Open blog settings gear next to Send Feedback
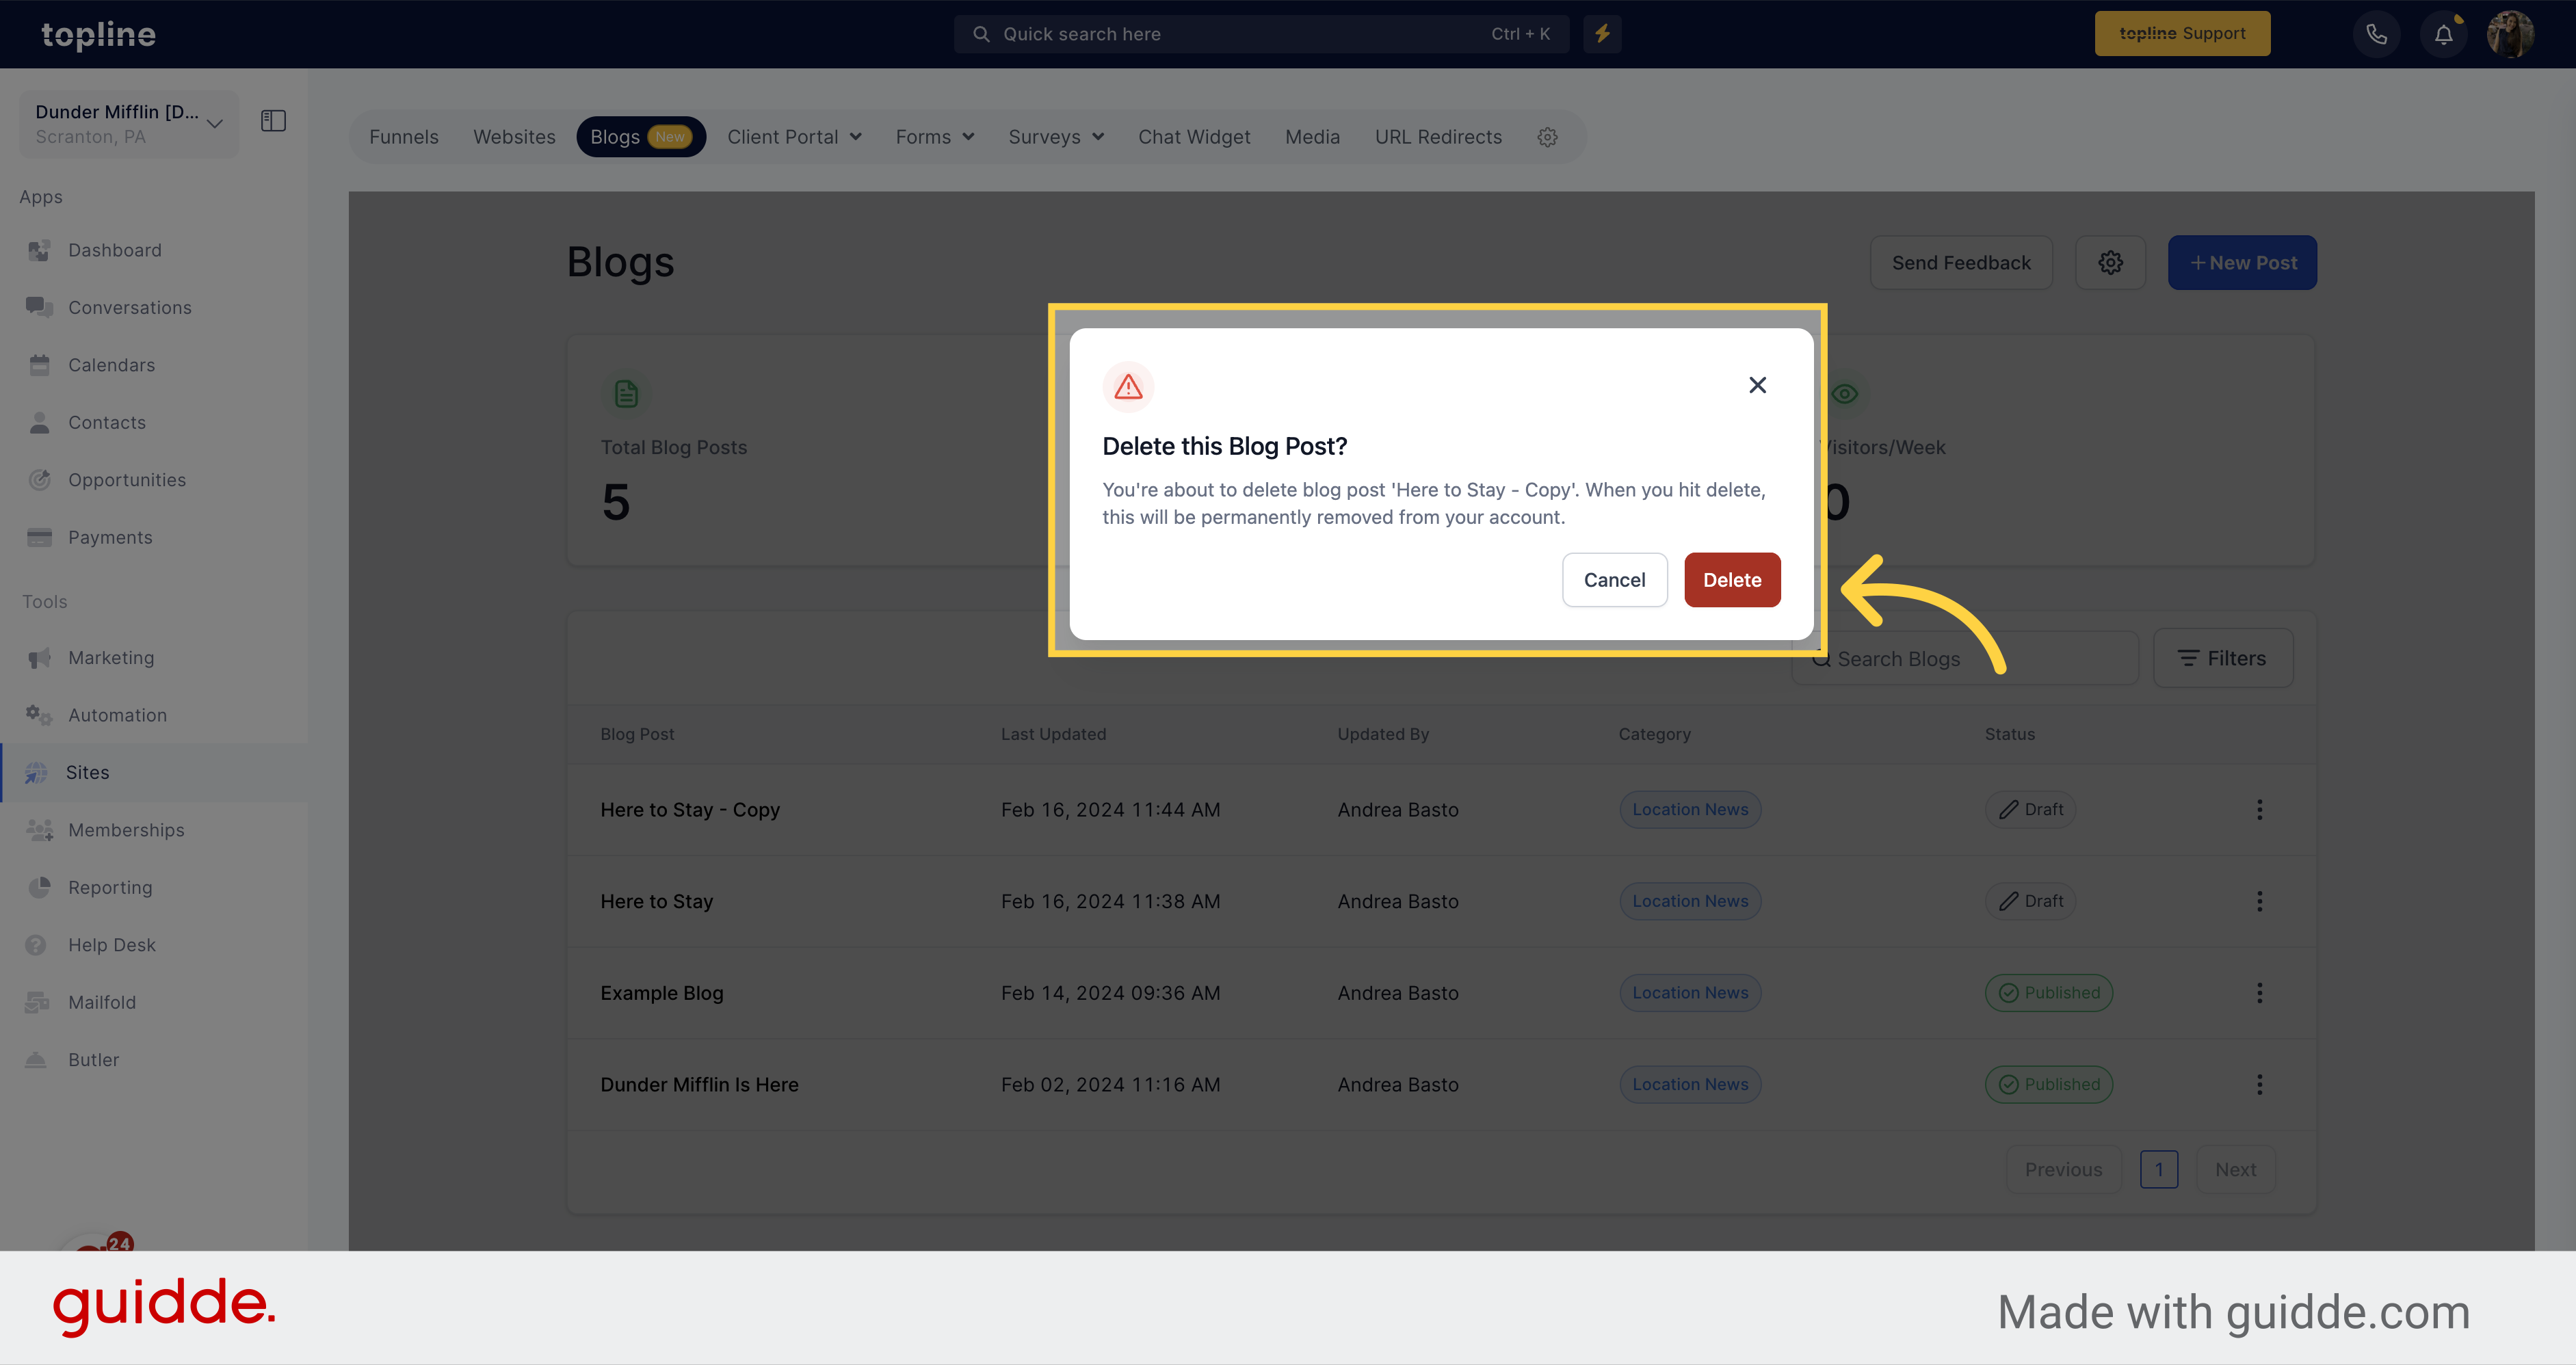 click(2110, 263)
